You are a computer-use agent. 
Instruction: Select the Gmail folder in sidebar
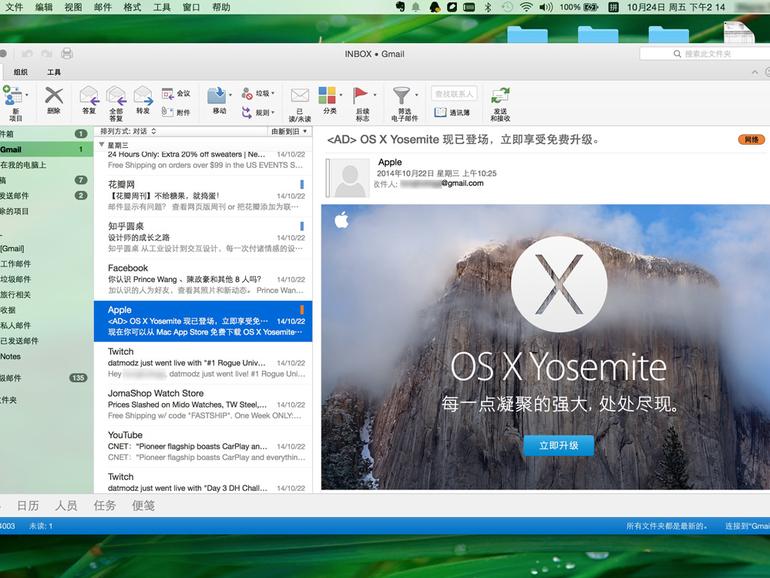pos(47,149)
